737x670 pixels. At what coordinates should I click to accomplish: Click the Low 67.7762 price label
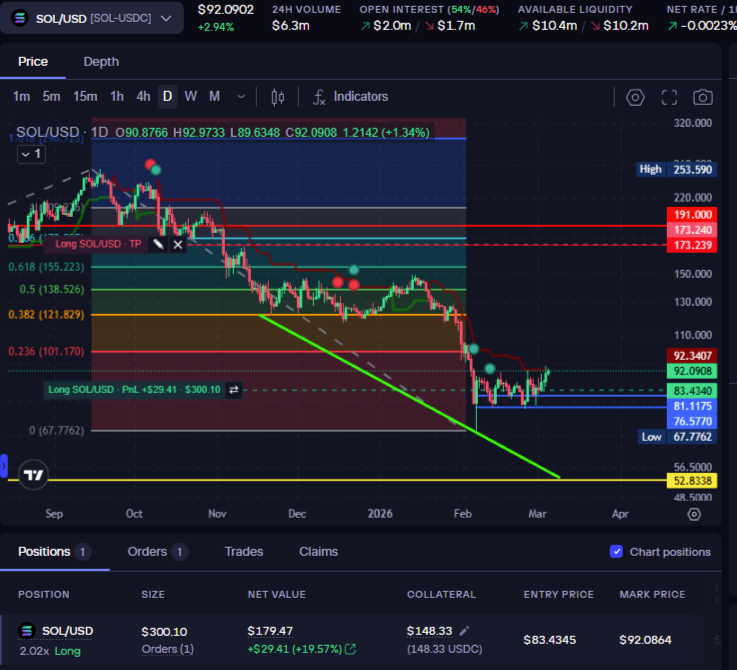pos(677,437)
